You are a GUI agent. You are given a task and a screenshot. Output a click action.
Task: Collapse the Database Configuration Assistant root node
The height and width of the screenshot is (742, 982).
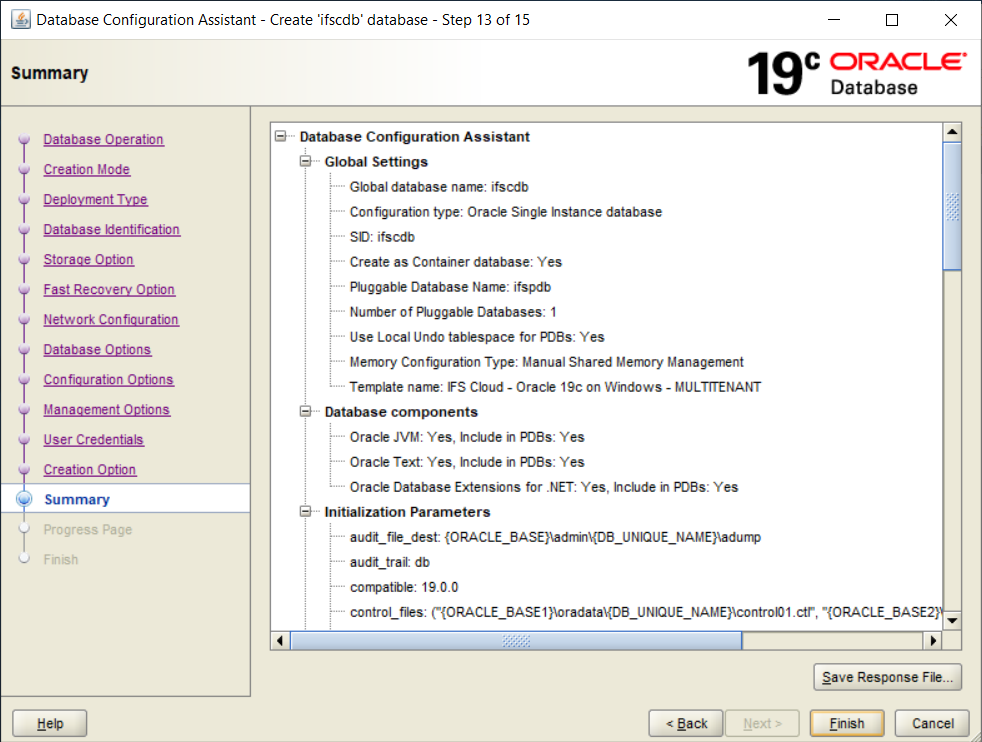[x=281, y=137]
